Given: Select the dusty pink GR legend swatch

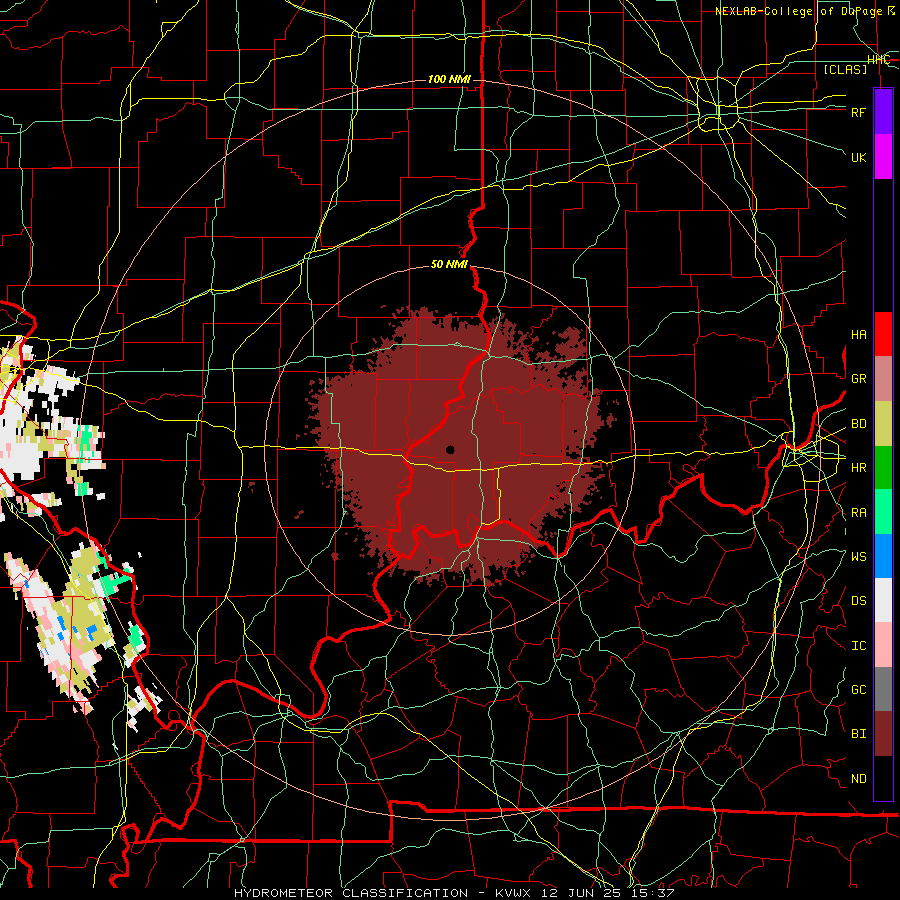Looking at the screenshot, I should click(883, 379).
